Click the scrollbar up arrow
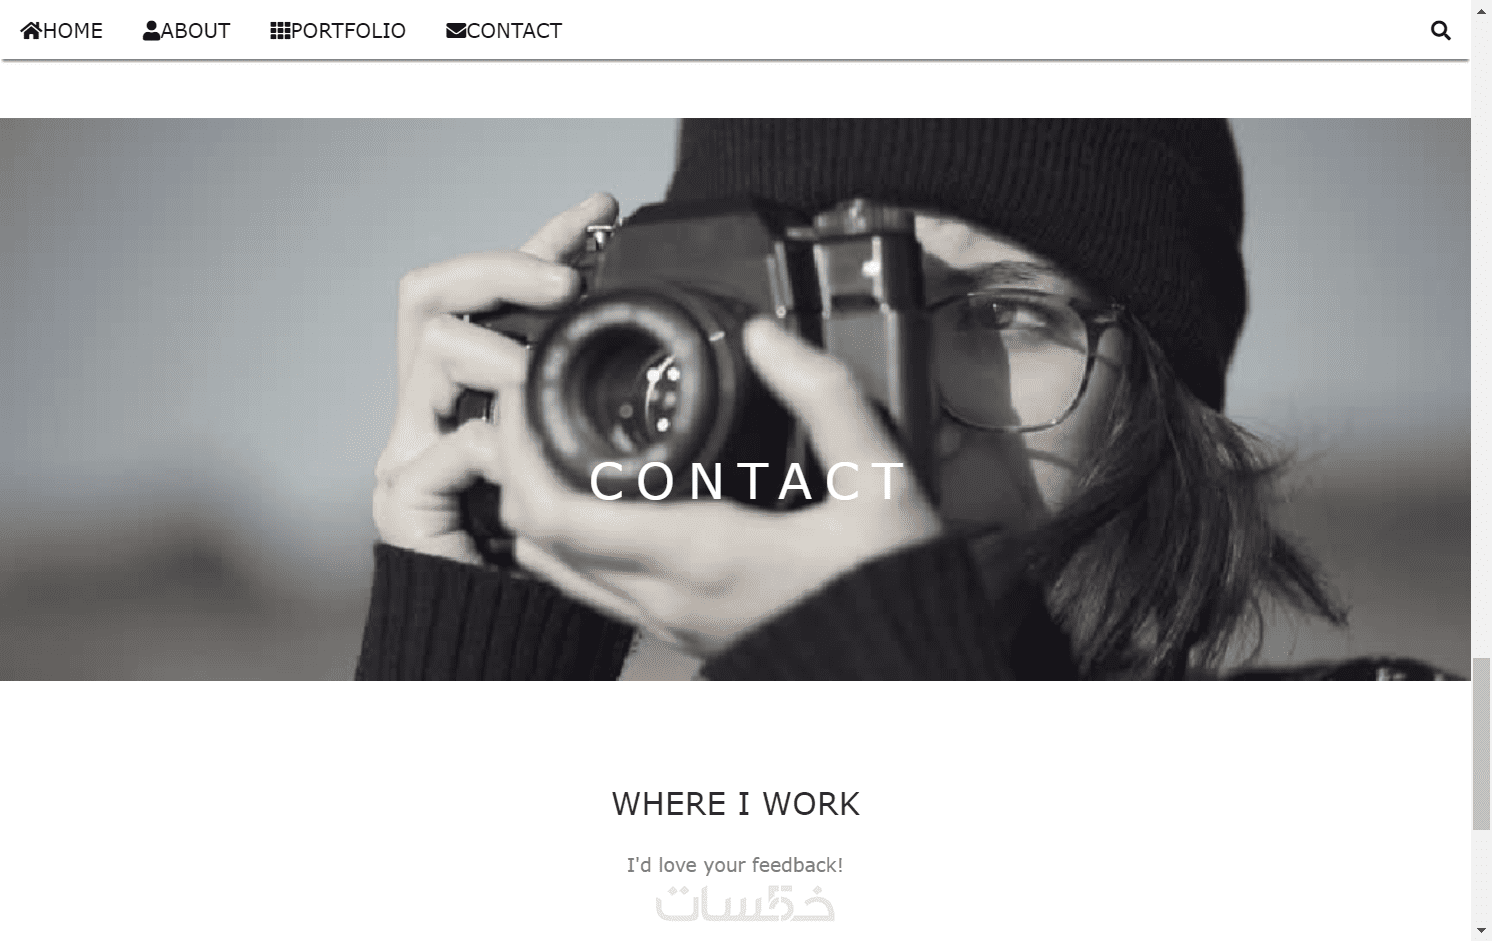 click(1481, 9)
